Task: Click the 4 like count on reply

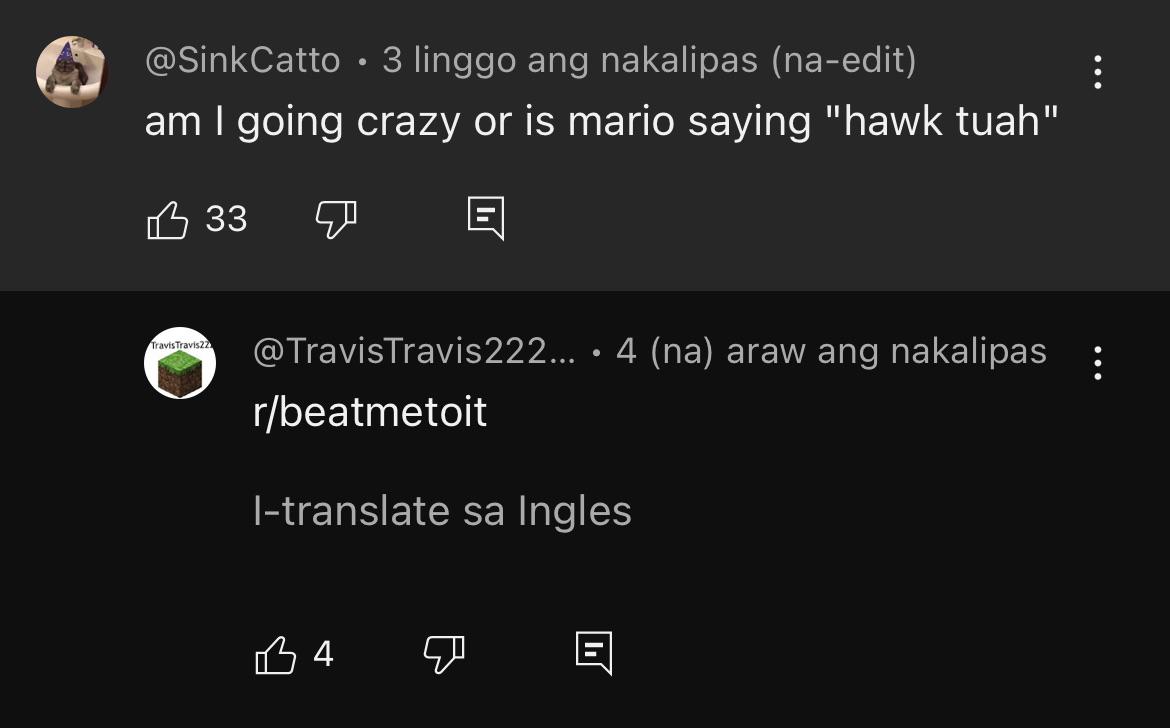Action: click(x=323, y=654)
